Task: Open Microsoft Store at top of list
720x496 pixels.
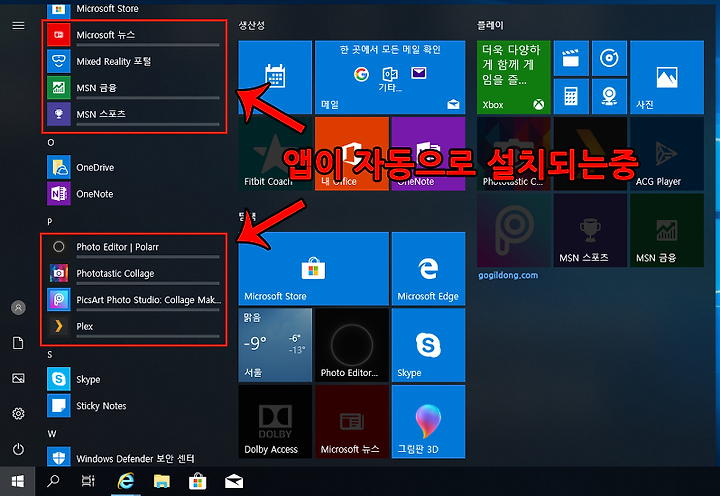Action: [x=134, y=10]
